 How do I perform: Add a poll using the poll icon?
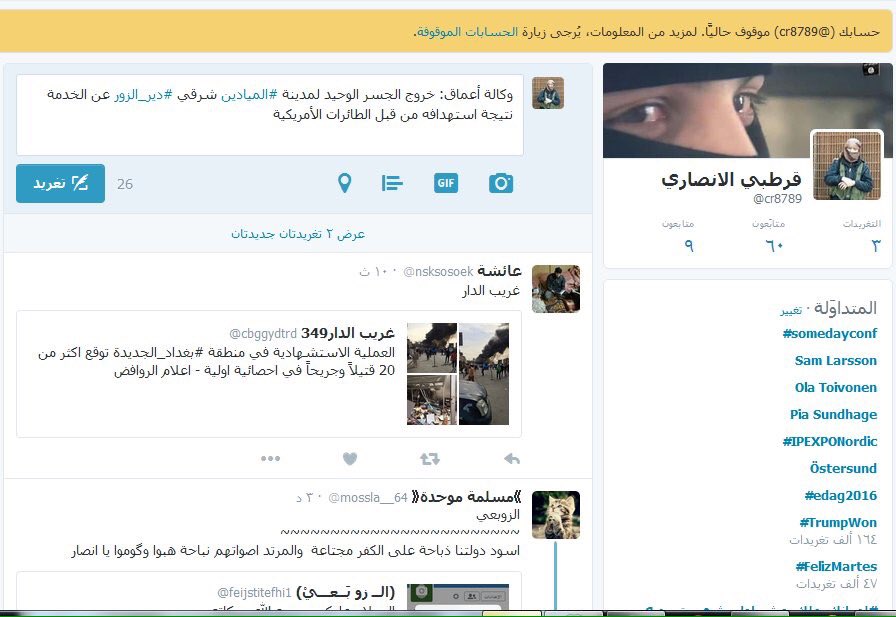392,183
